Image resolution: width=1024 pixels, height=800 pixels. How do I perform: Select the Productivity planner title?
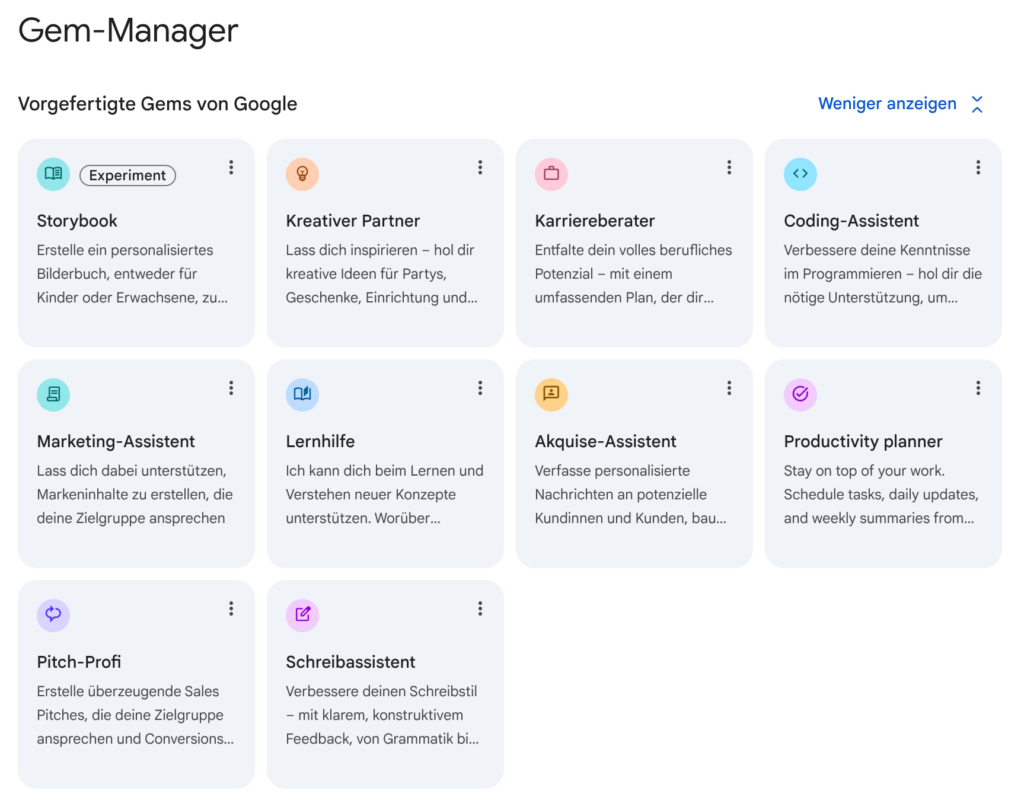click(x=863, y=441)
